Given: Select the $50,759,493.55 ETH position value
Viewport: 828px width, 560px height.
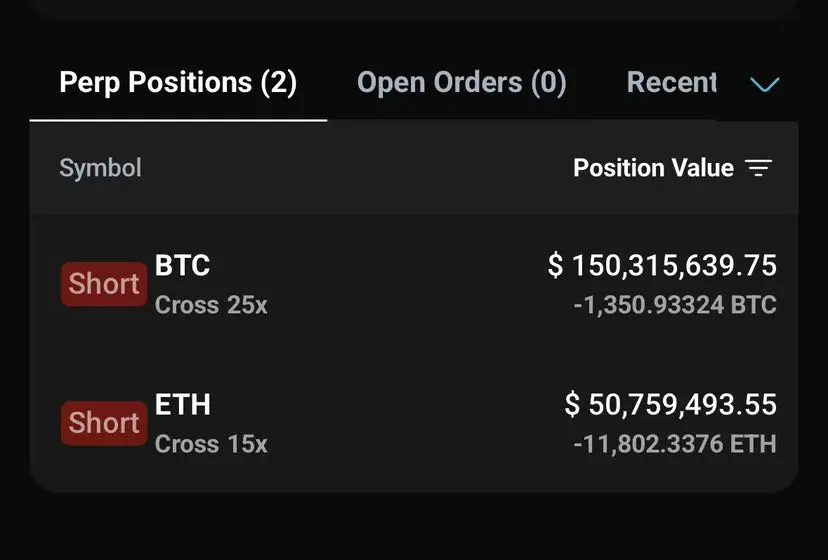Looking at the screenshot, I should click(x=671, y=405).
